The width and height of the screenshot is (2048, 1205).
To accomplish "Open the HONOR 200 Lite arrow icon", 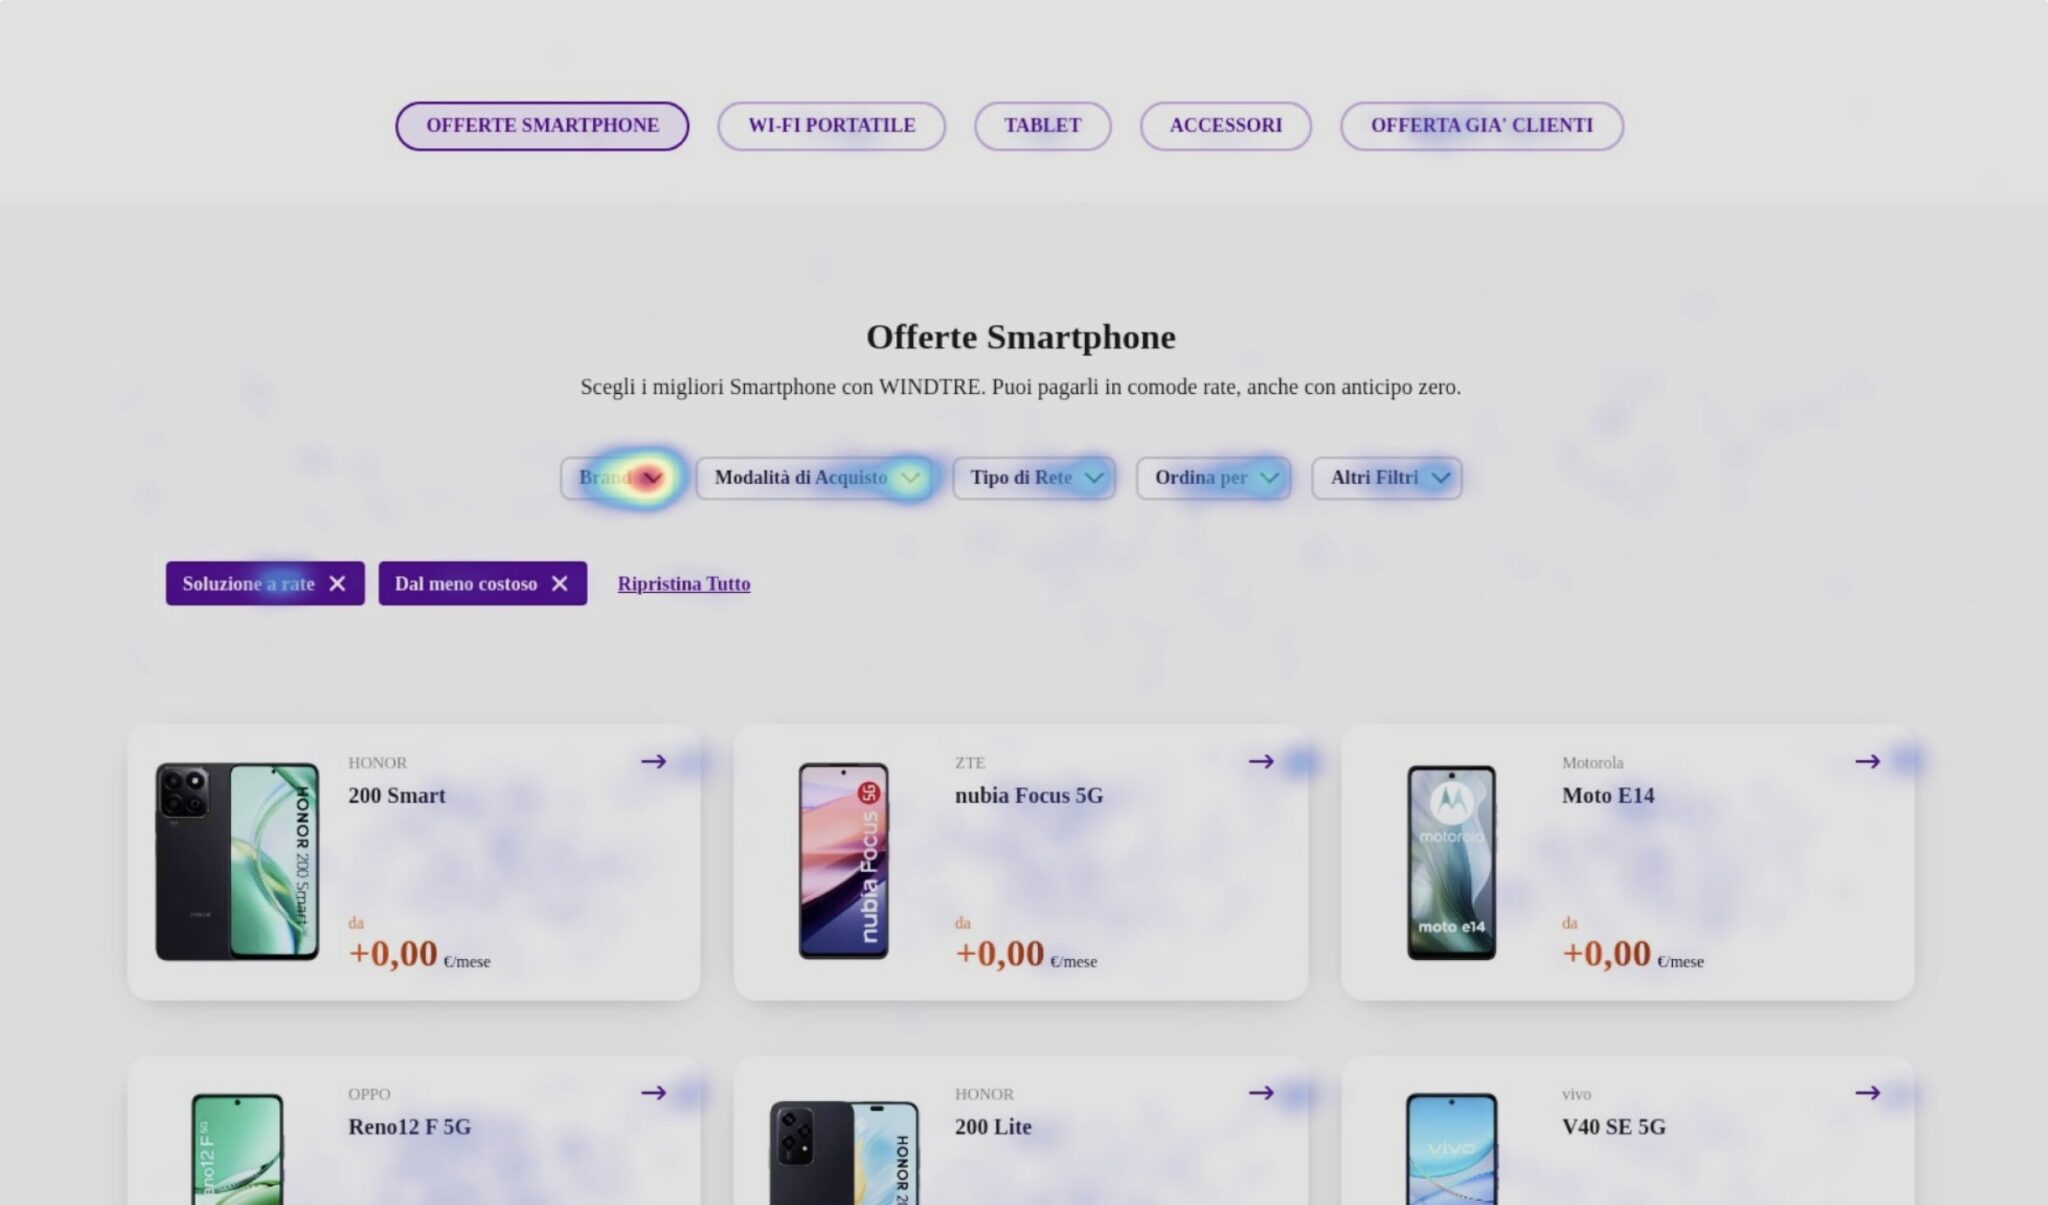I will click(x=1261, y=1092).
